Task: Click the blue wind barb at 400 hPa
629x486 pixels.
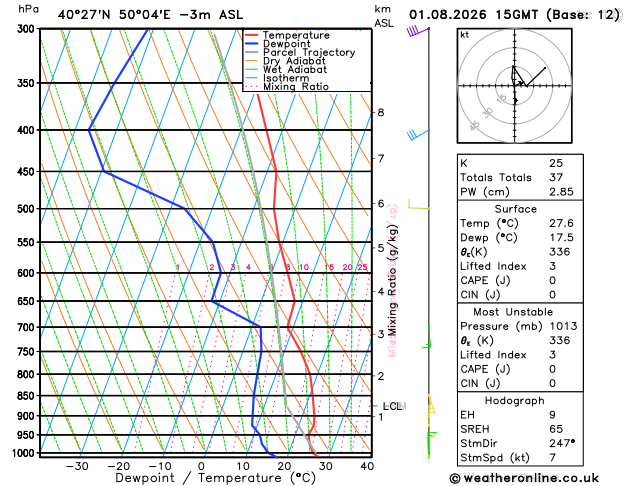Action: [418, 135]
